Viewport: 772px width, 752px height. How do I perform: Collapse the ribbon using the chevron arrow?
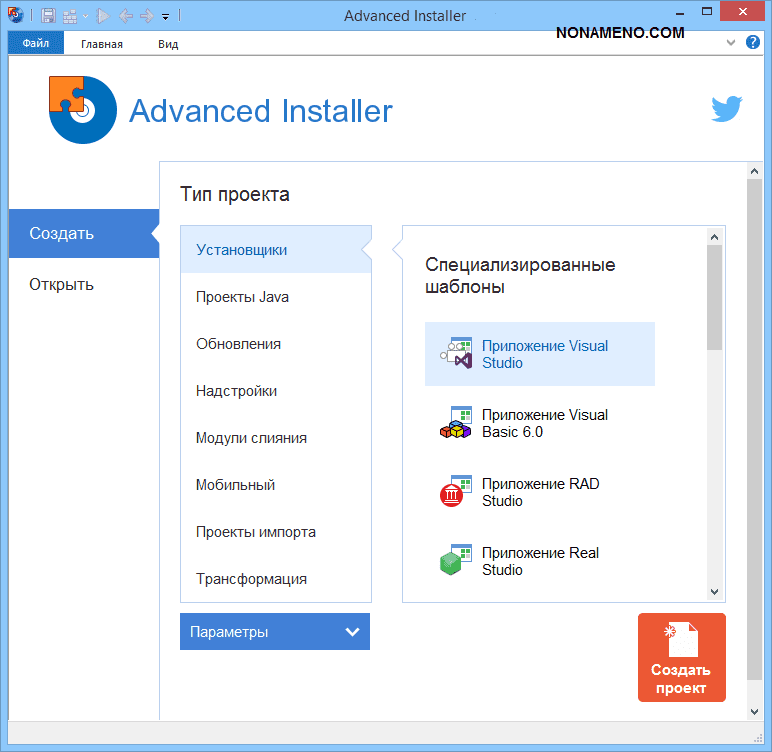[x=731, y=44]
